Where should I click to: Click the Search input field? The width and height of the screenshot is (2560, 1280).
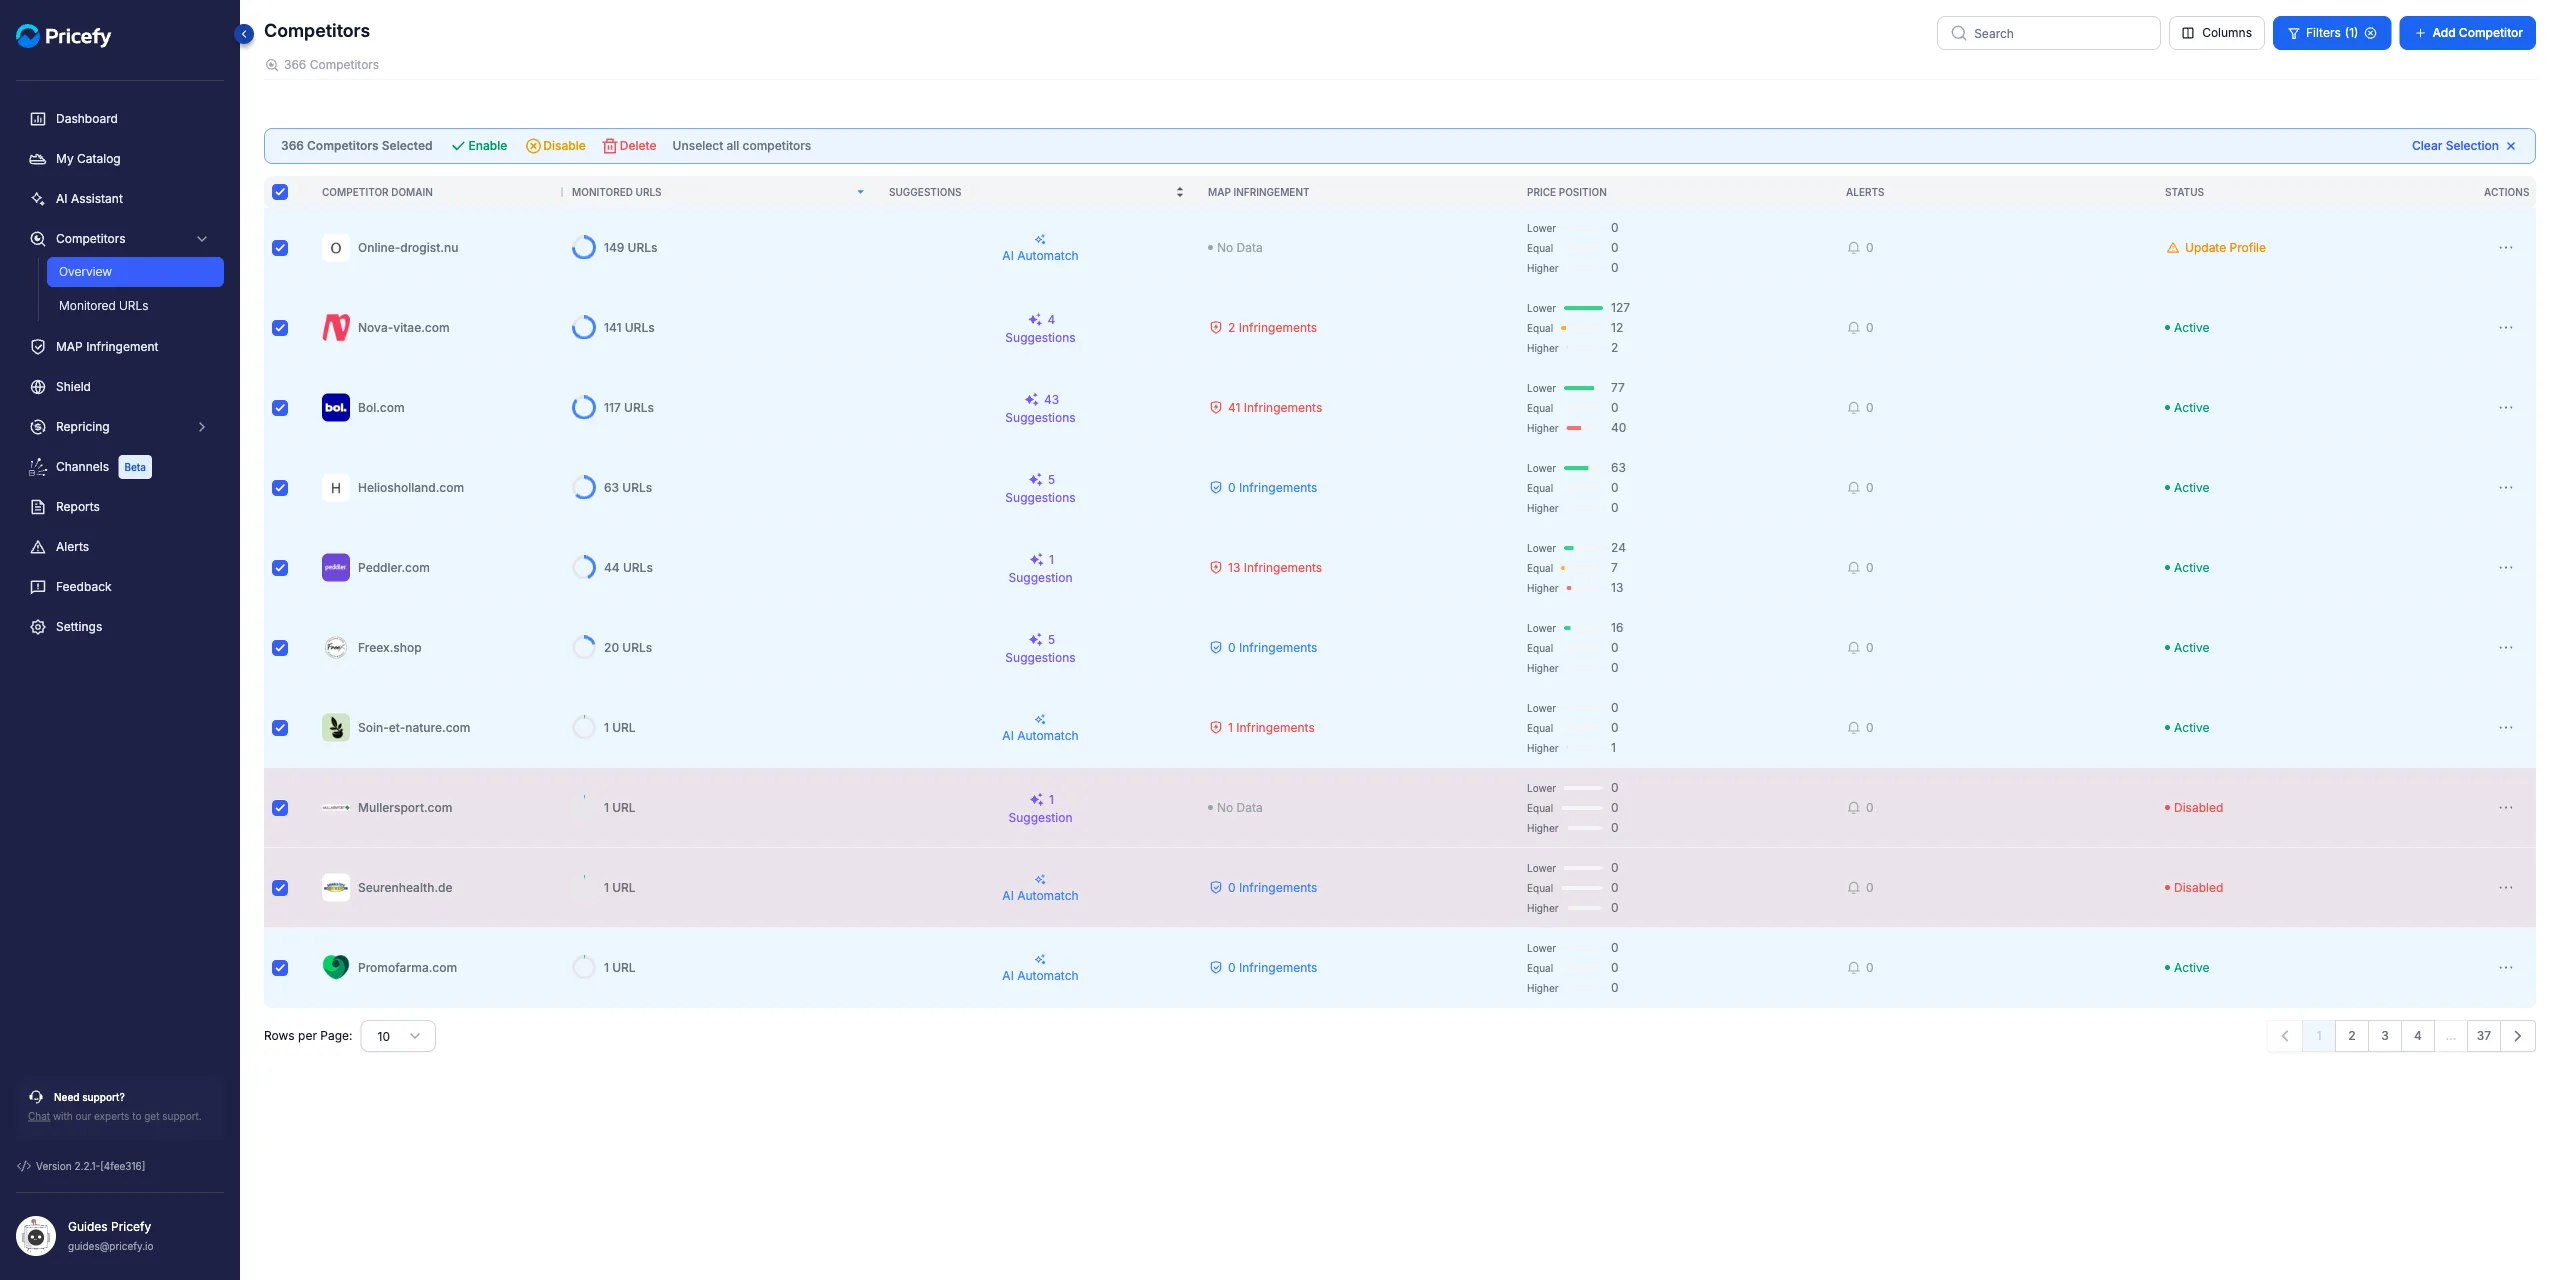pos(2048,33)
